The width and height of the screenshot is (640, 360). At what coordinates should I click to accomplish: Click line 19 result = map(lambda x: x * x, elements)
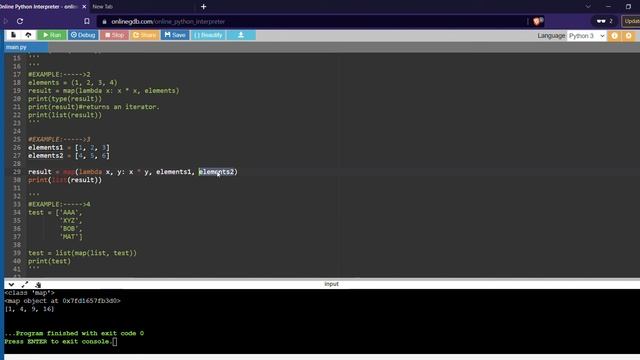pyautogui.click(x=104, y=91)
